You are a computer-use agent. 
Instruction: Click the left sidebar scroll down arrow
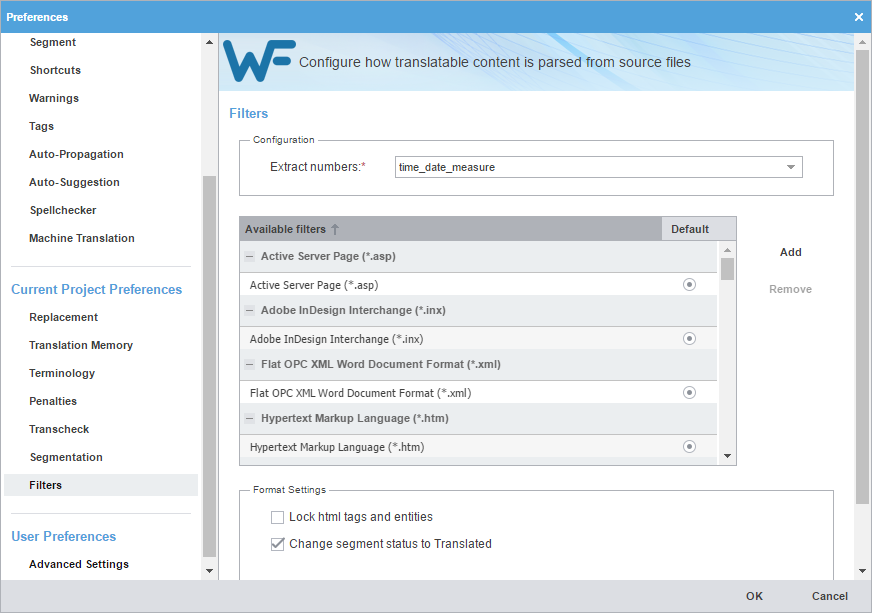tap(209, 571)
